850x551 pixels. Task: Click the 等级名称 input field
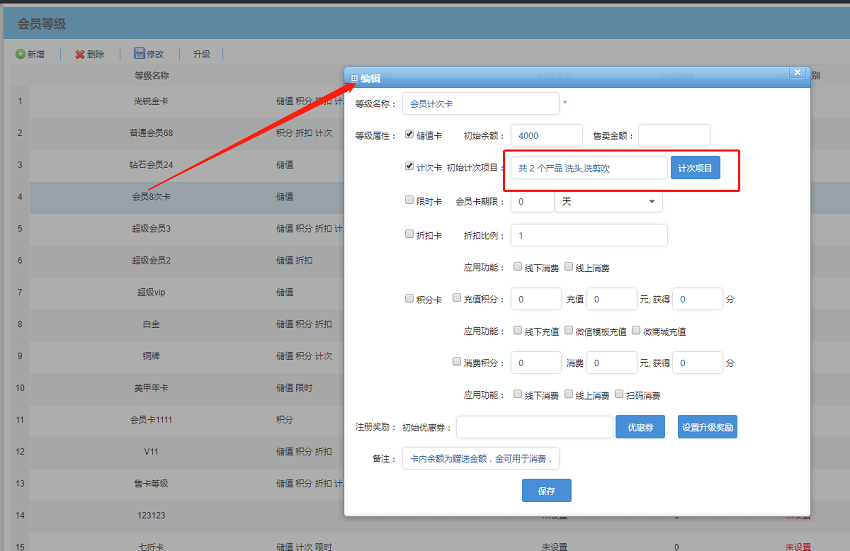tap(480, 104)
